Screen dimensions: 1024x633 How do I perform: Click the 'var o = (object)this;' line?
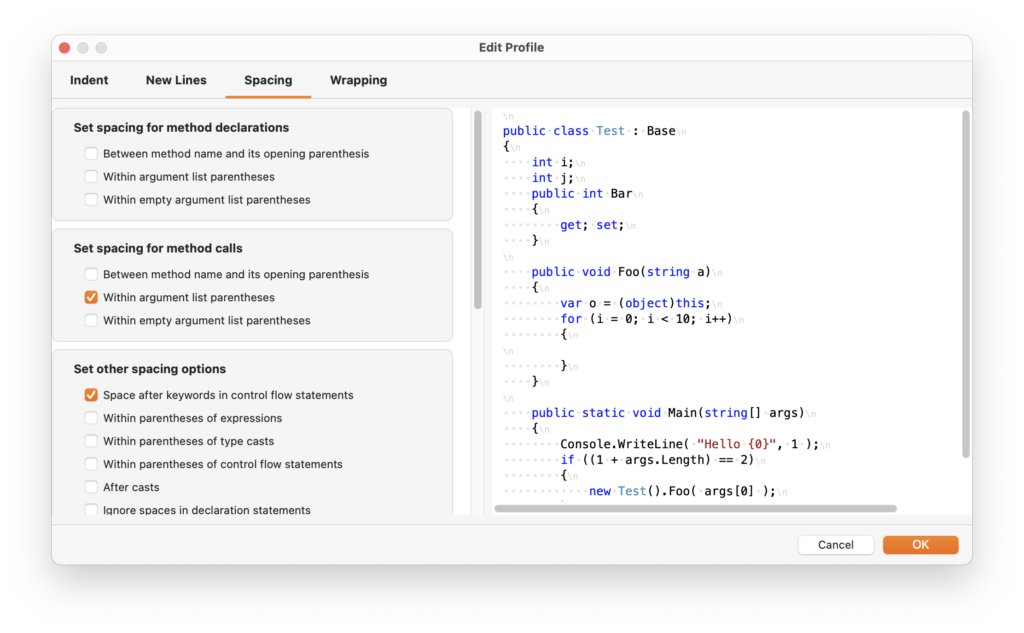(x=635, y=303)
